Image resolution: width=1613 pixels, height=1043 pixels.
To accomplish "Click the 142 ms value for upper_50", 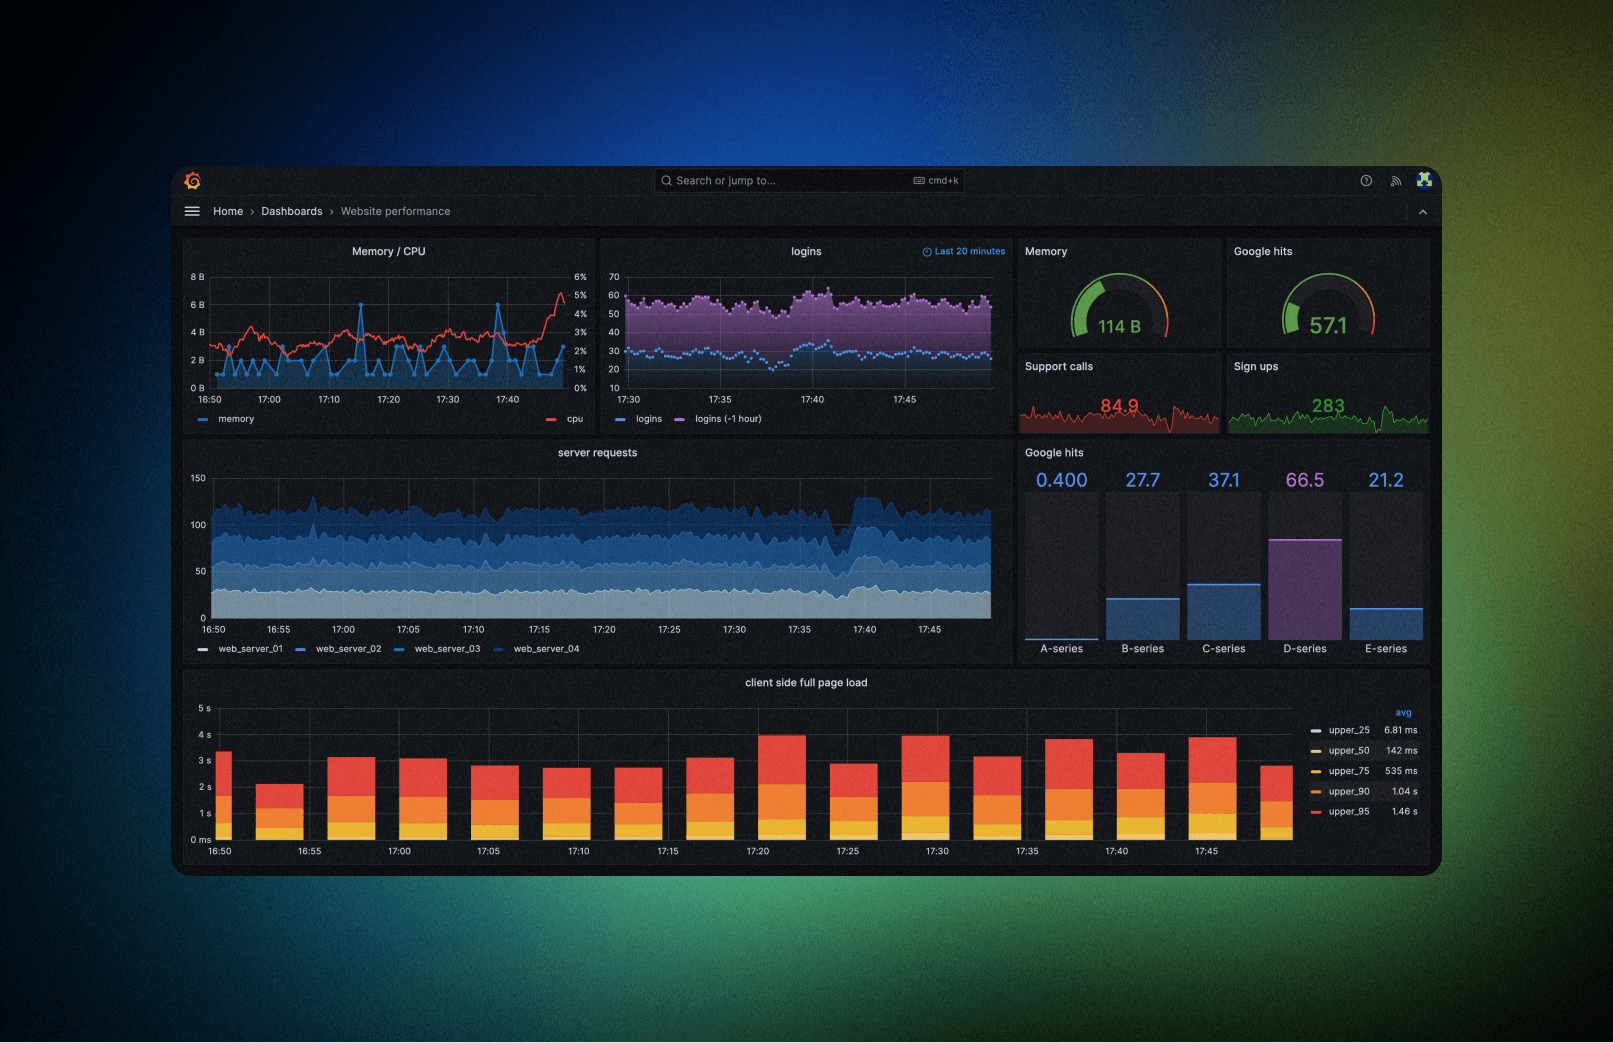I will pos(1401,751).
